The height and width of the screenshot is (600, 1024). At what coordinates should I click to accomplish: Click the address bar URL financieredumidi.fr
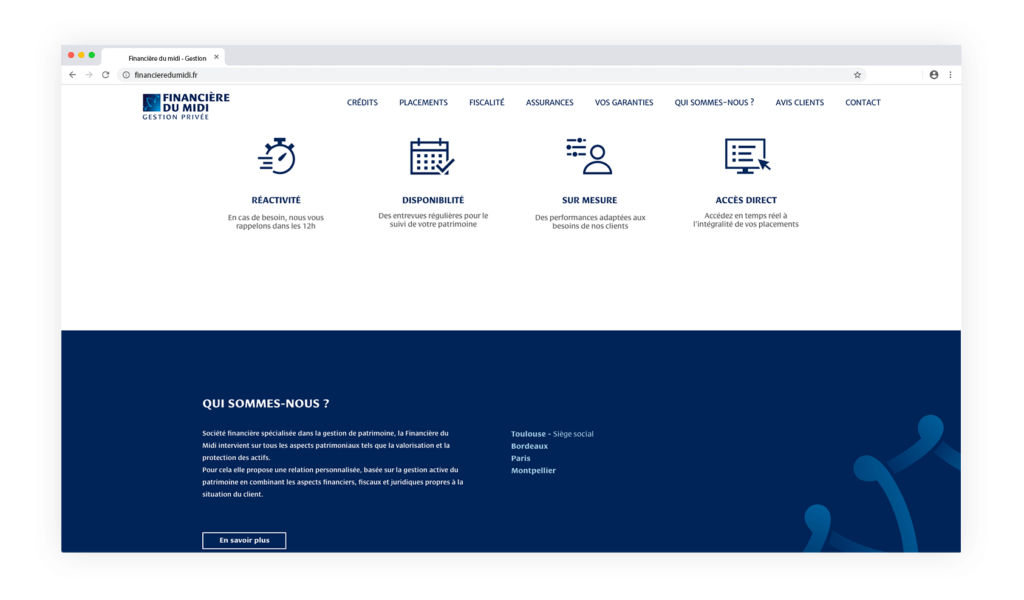[166, 75]
